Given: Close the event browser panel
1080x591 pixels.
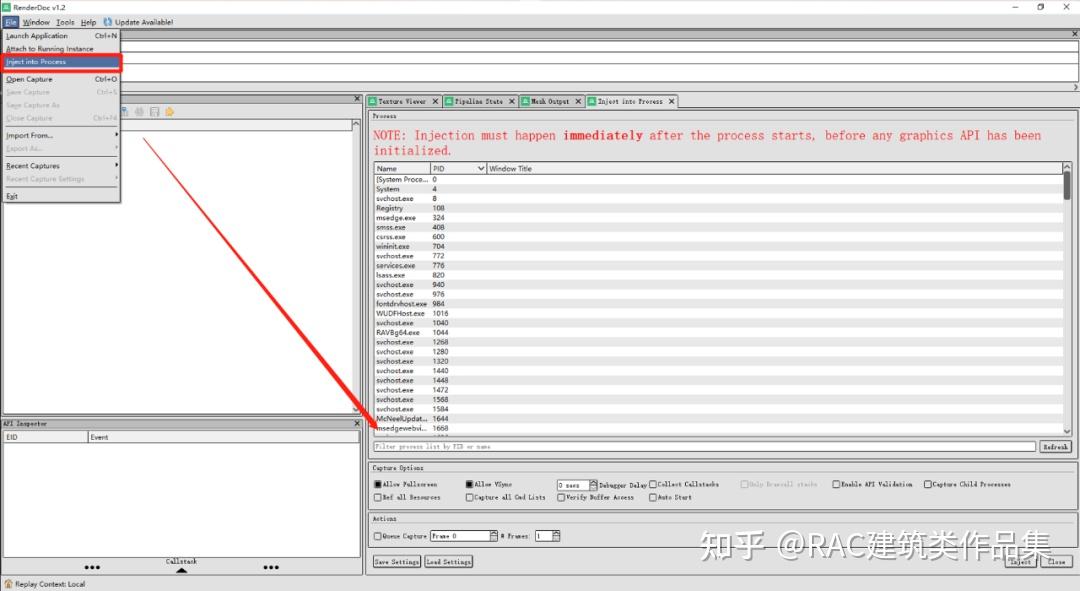Looking at the screenshot, I should (357, 98).
